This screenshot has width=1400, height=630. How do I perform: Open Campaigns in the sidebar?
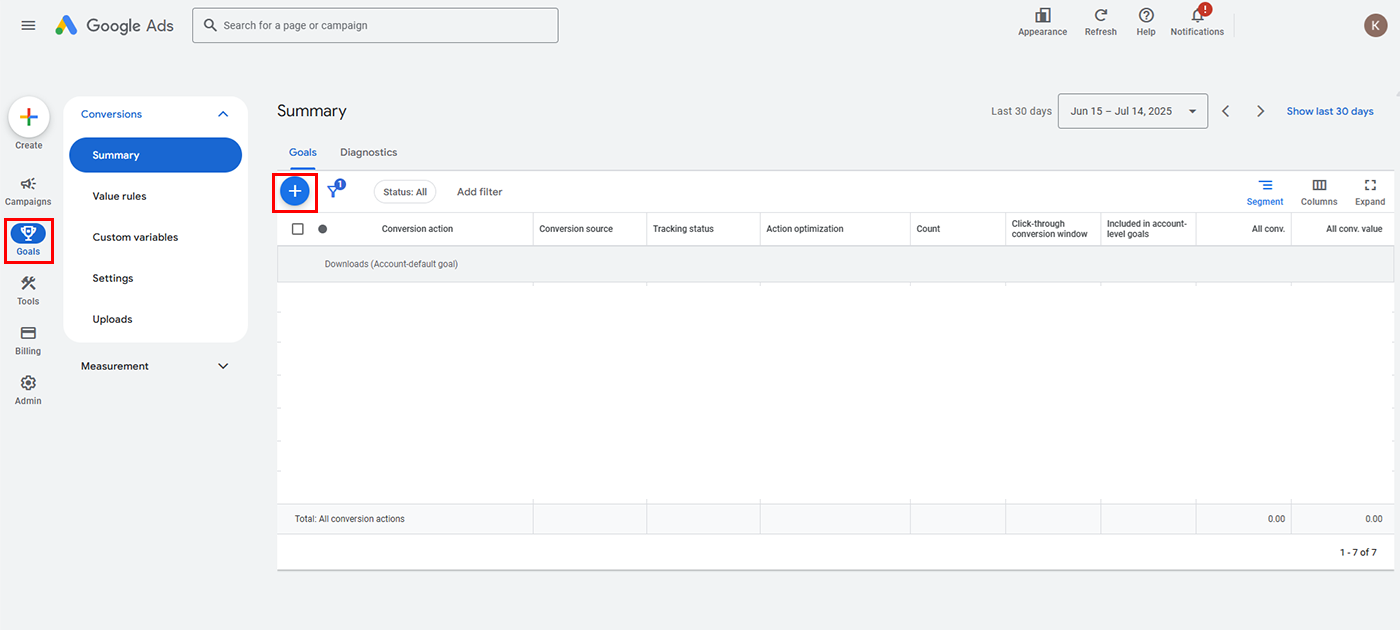[x=28, y=191]
